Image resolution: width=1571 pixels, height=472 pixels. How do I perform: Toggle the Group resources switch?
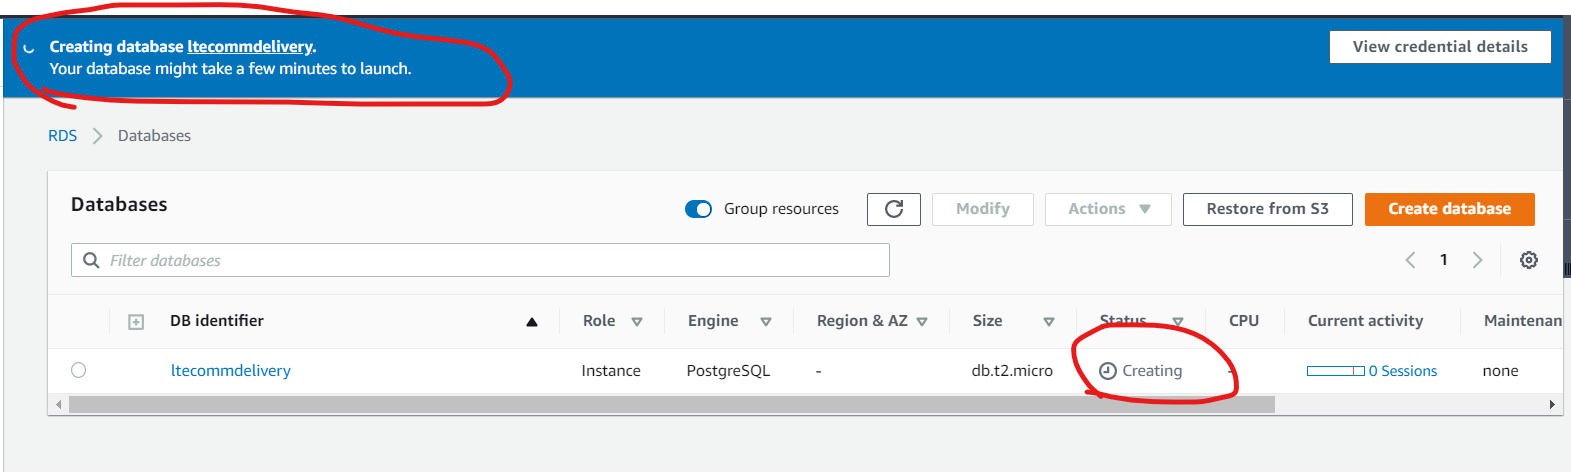[x=698, y=209]
